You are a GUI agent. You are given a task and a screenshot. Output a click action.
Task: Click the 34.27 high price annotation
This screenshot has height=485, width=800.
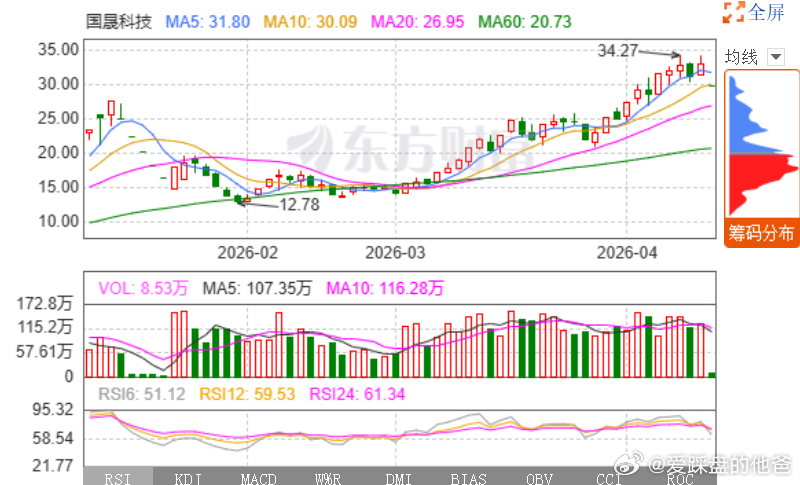(x=617, y=50)
